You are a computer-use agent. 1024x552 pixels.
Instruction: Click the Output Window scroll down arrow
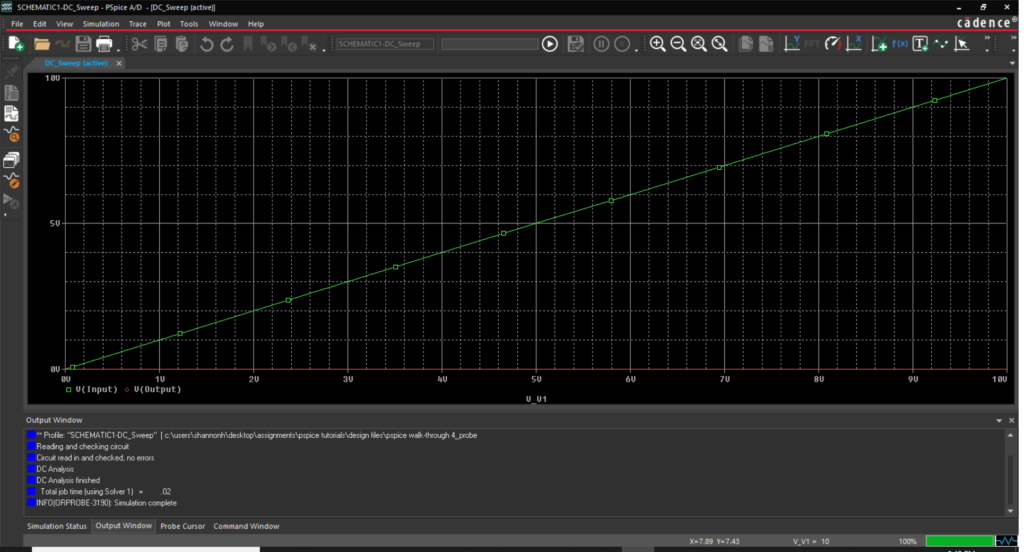tap(1010, 511)
